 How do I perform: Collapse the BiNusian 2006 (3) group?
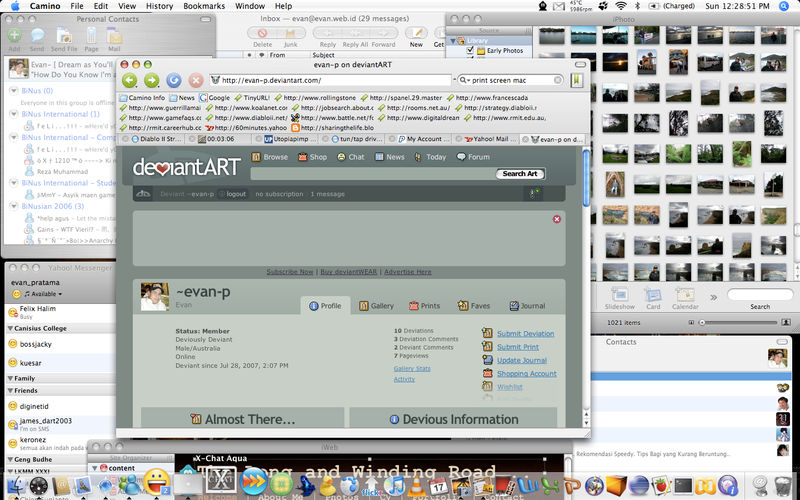click(x=14, y=206)
